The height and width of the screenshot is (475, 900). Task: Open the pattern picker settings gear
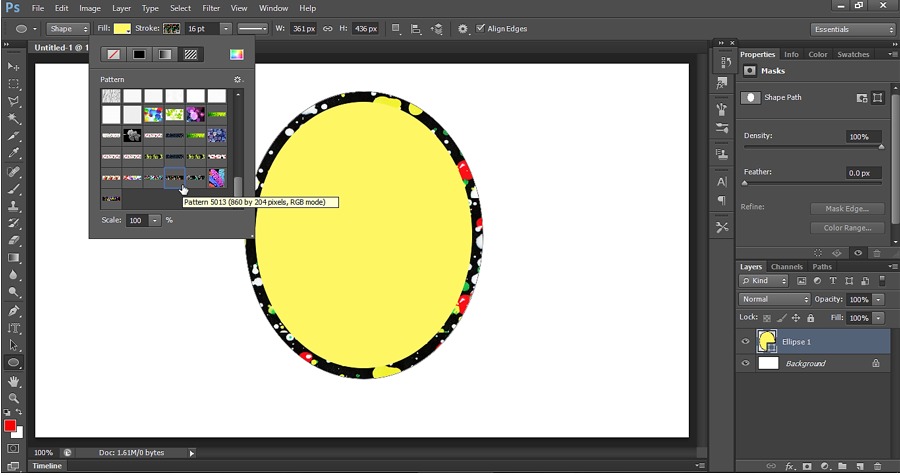[238, 79]
